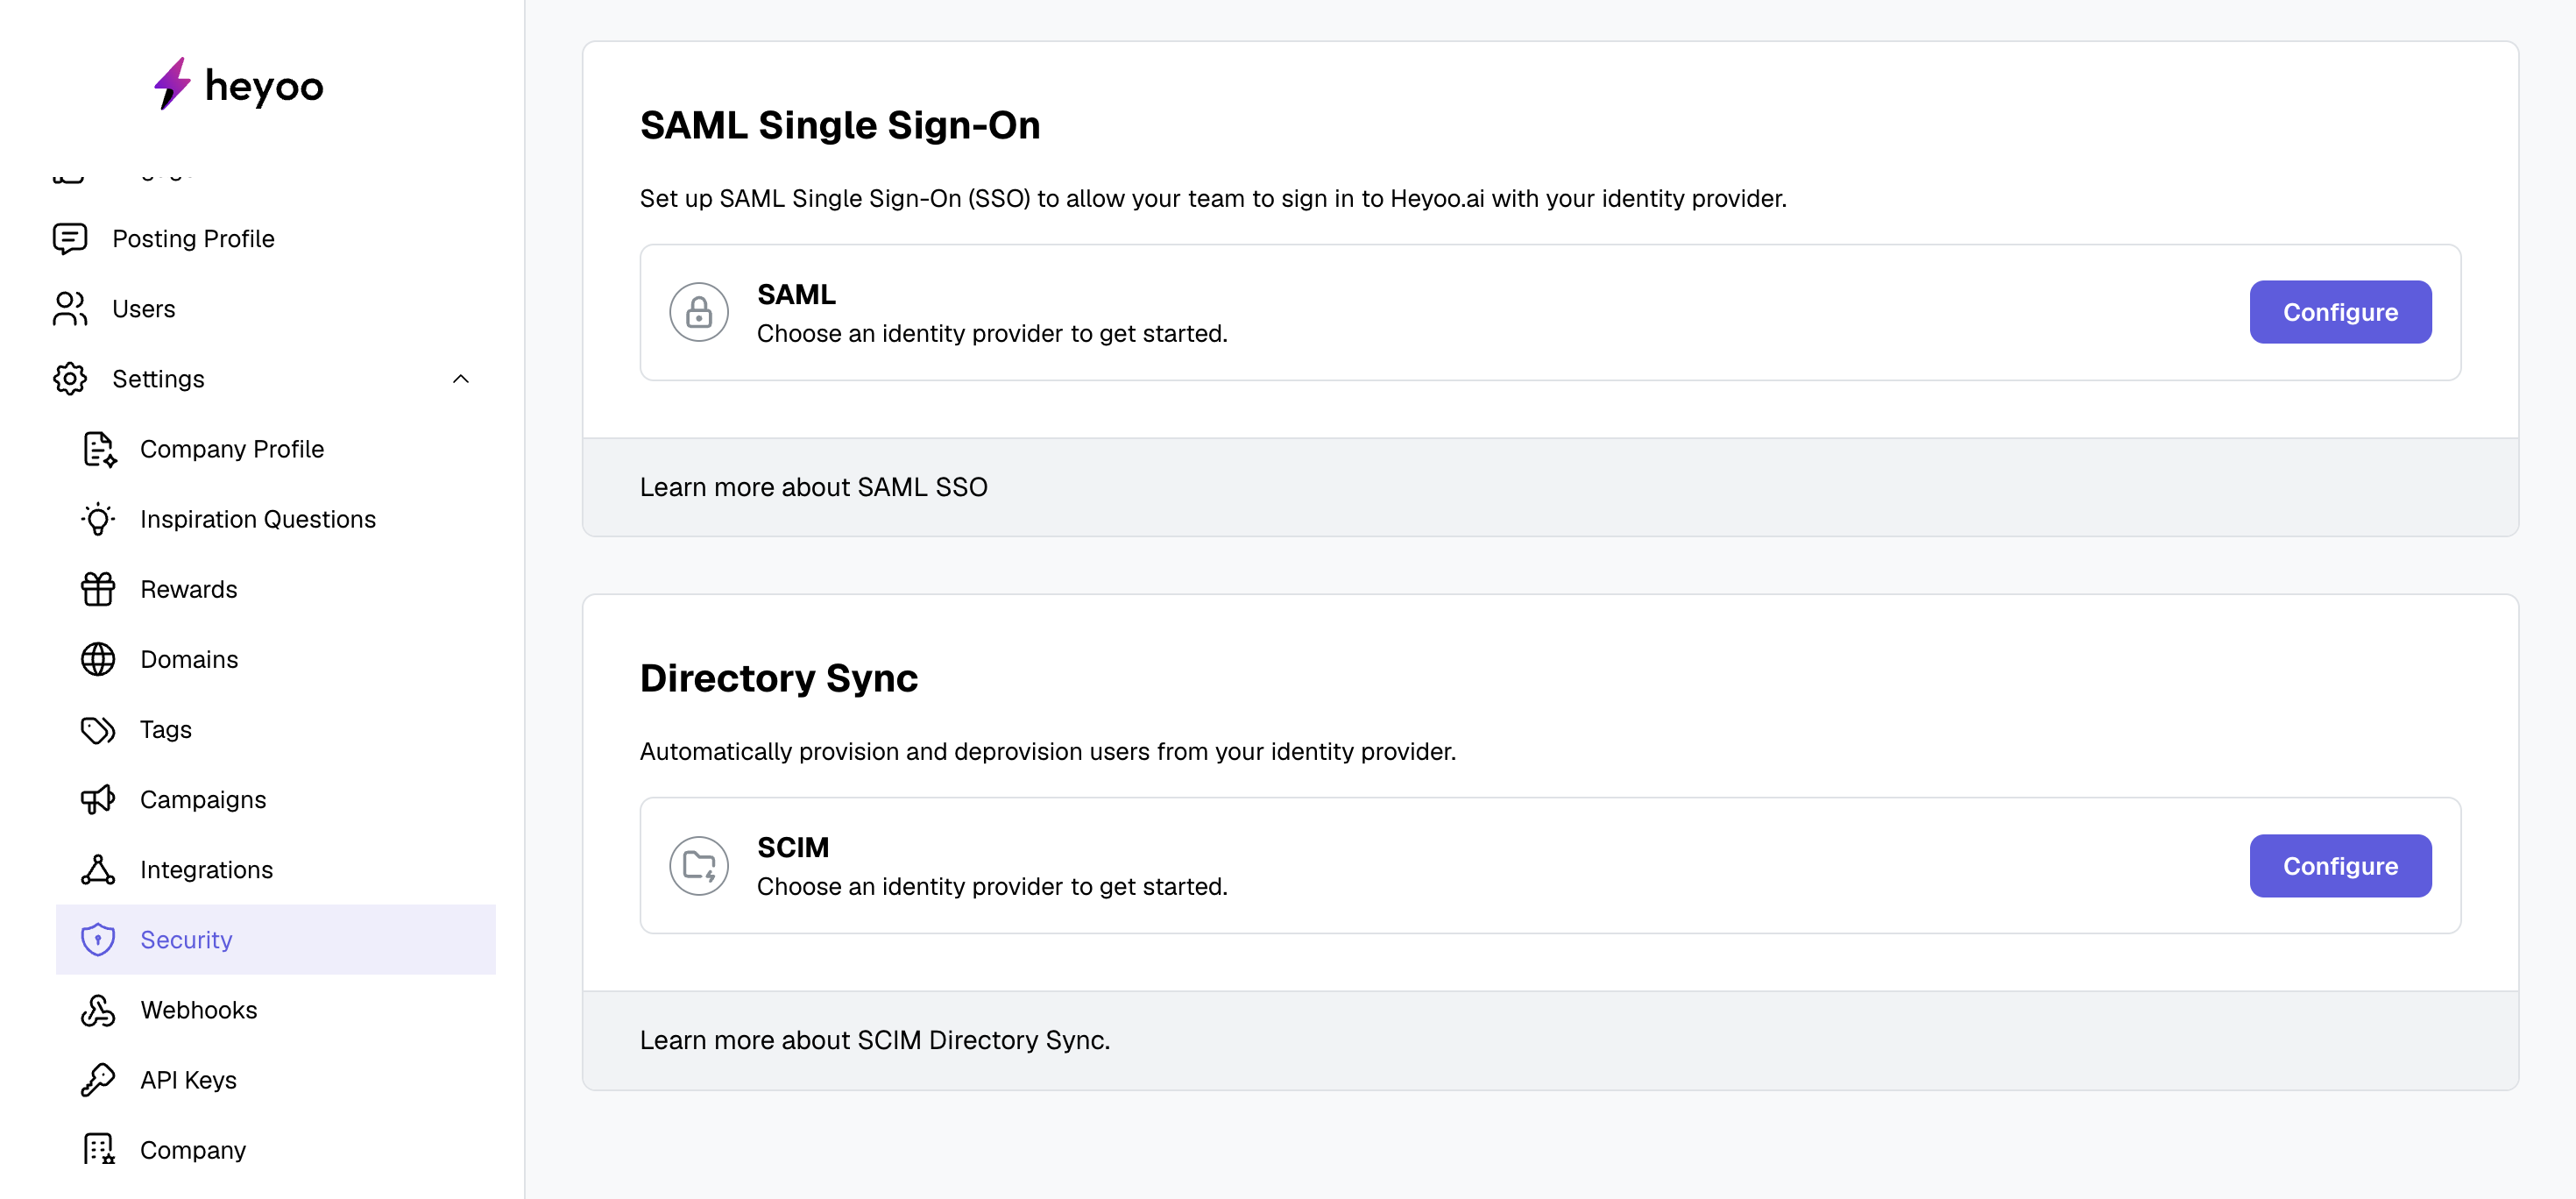Viewport: 2576px width, 1199px height.
Task: Click the Webhooks icon in sidebar
Action: 98,1010
